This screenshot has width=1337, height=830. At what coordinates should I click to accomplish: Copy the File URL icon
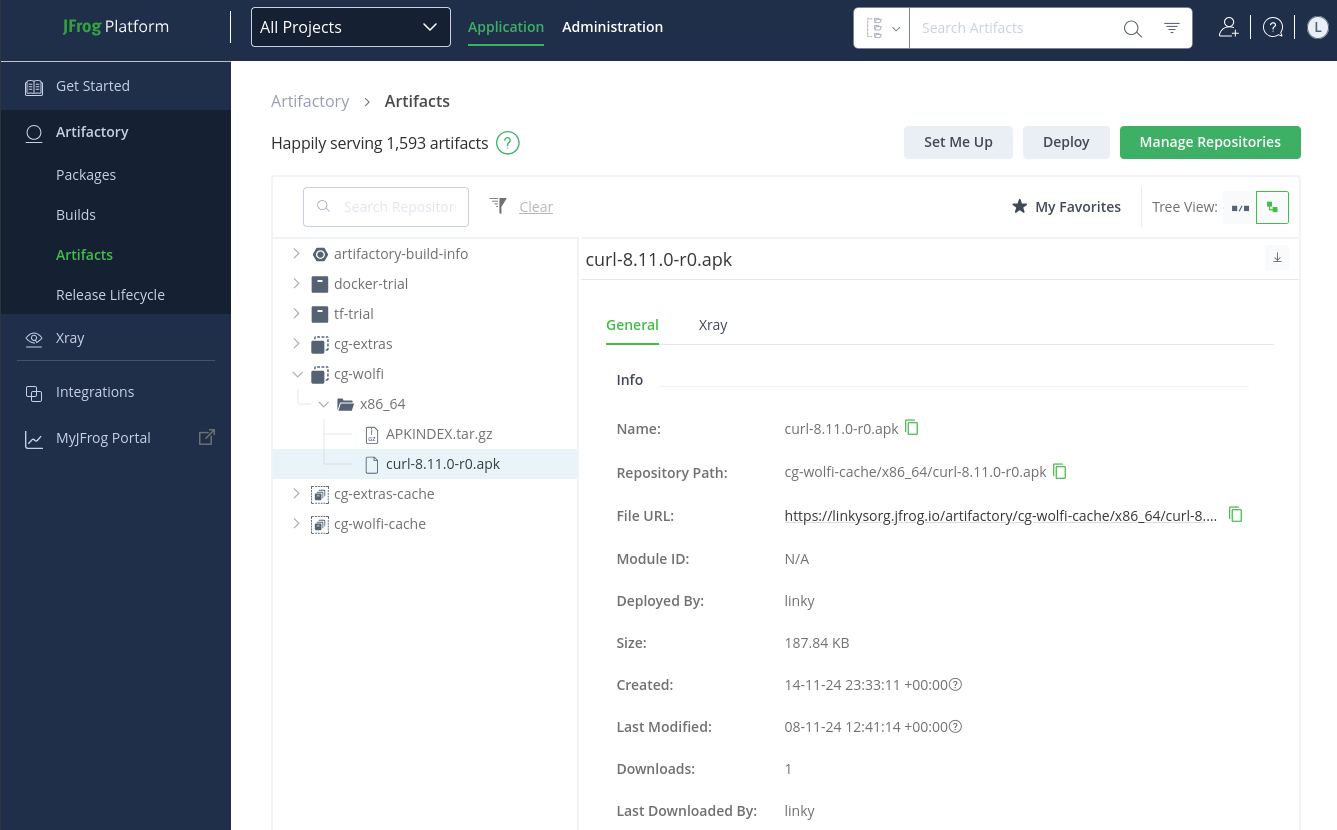(1235, 515)
